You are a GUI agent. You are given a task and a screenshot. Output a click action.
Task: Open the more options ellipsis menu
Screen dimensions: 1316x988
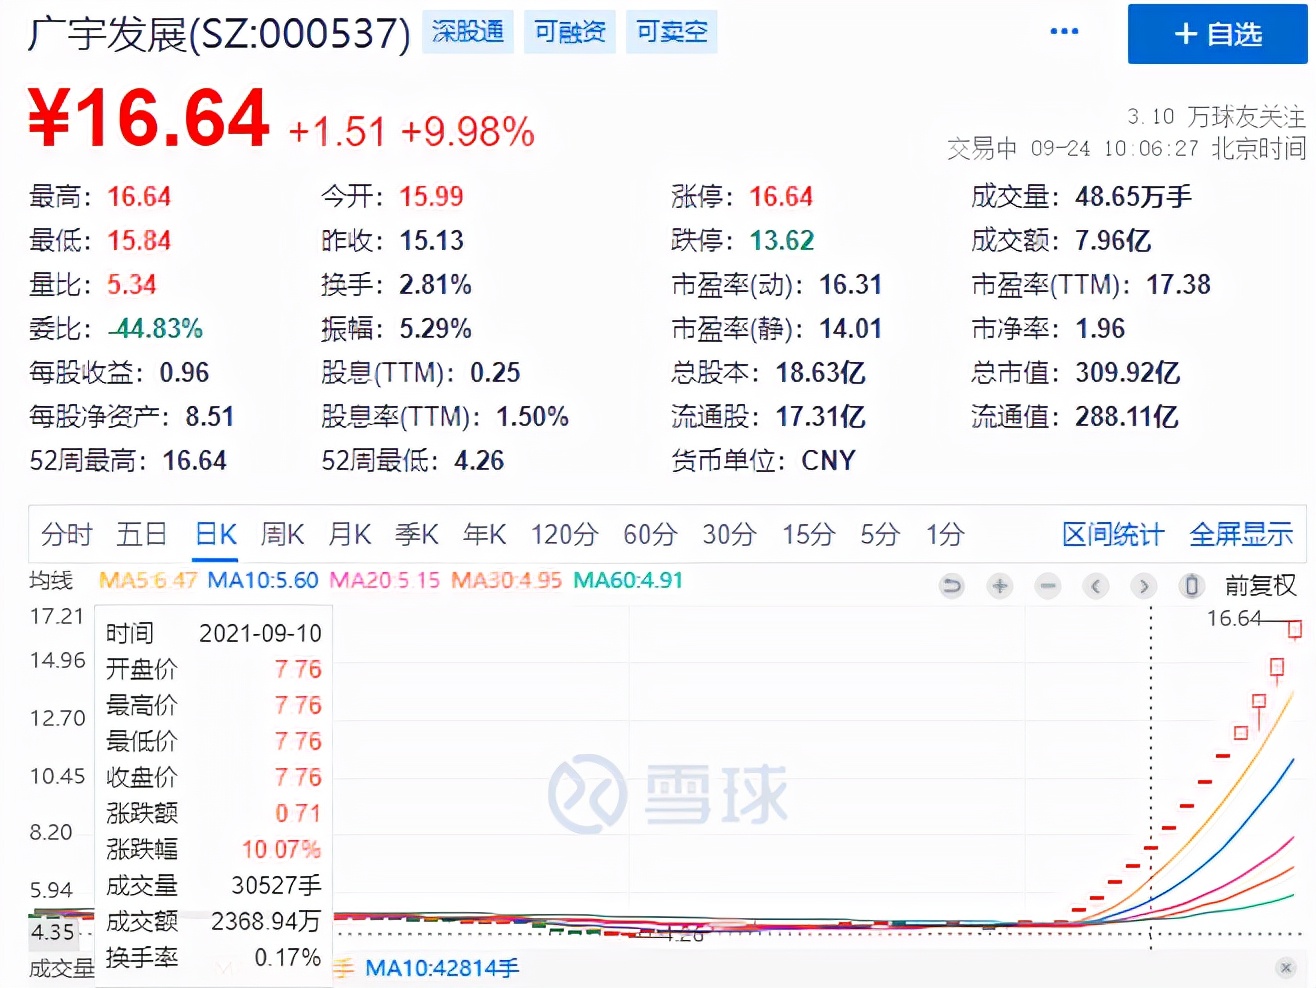click(1064, 32)
